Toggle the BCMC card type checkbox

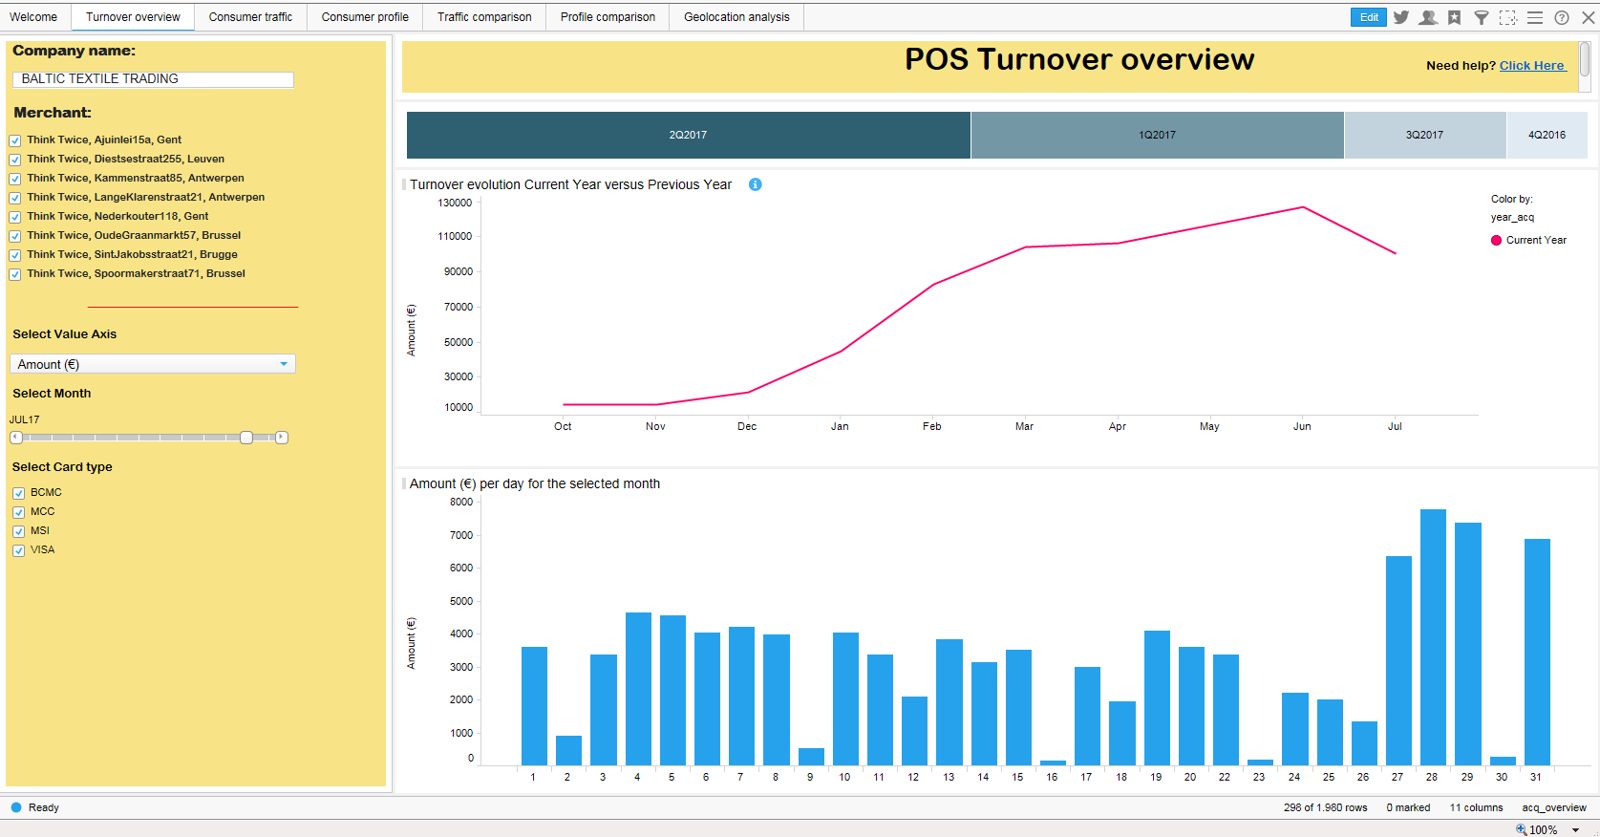click(19, 493)
